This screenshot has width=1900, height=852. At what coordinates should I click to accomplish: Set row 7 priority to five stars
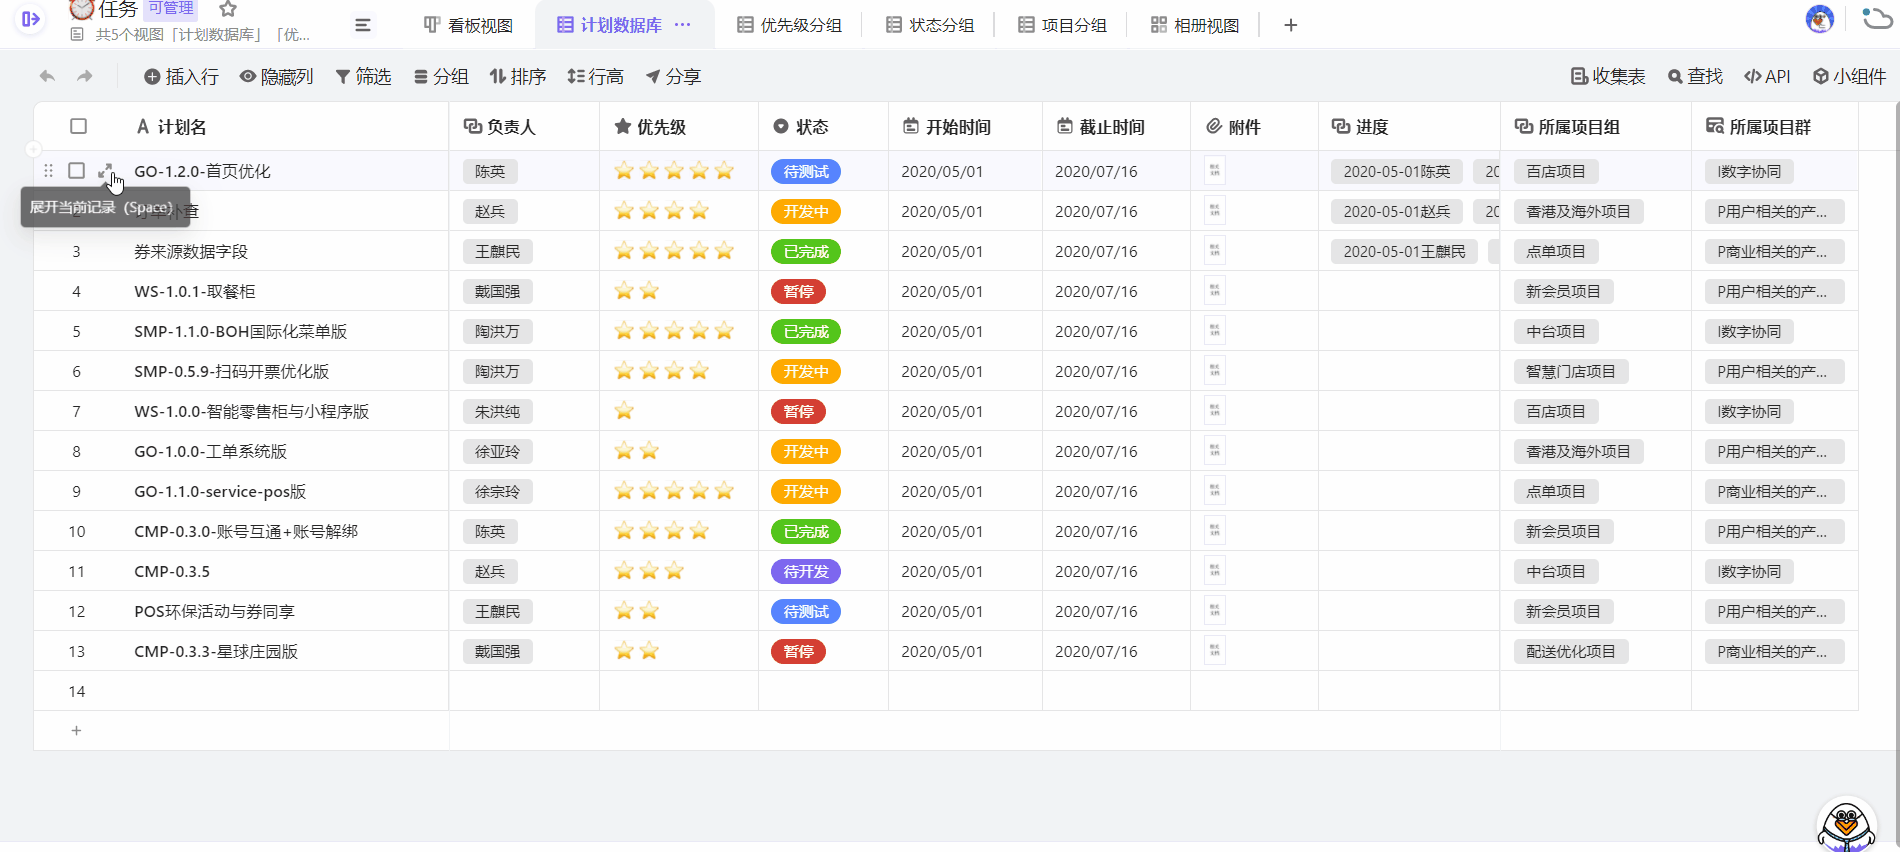click(x=724, y=411)
